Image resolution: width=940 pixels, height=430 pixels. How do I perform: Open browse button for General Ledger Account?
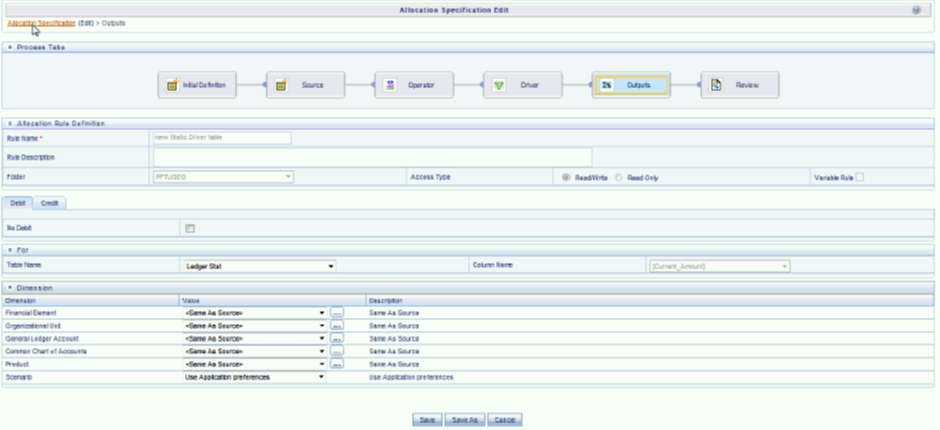tap(337, 338)
